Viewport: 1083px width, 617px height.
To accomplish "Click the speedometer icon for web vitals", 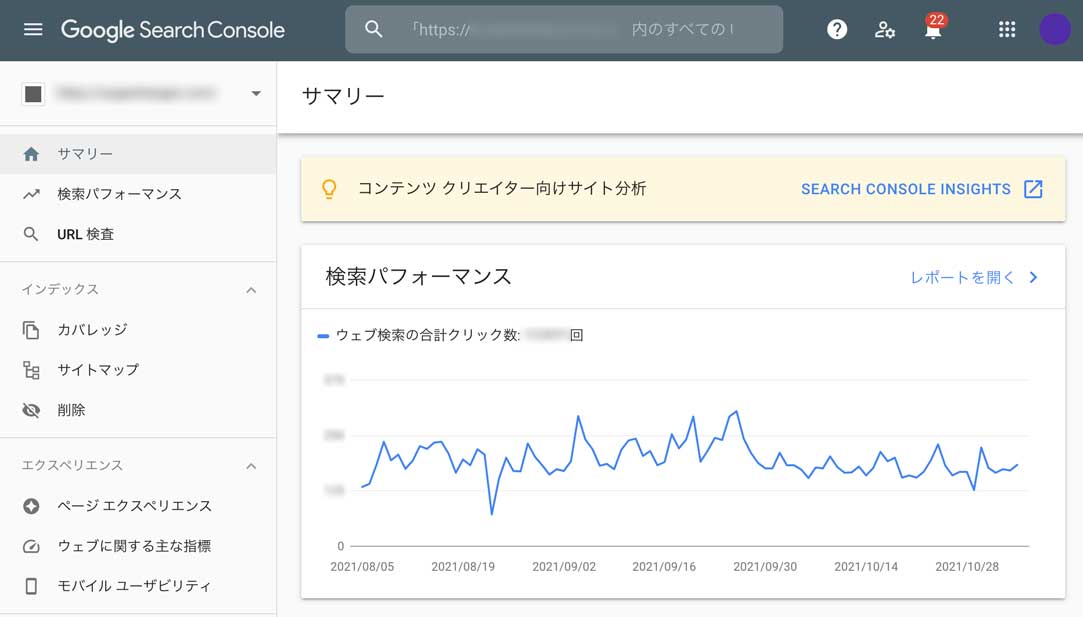I will (31, 547).
